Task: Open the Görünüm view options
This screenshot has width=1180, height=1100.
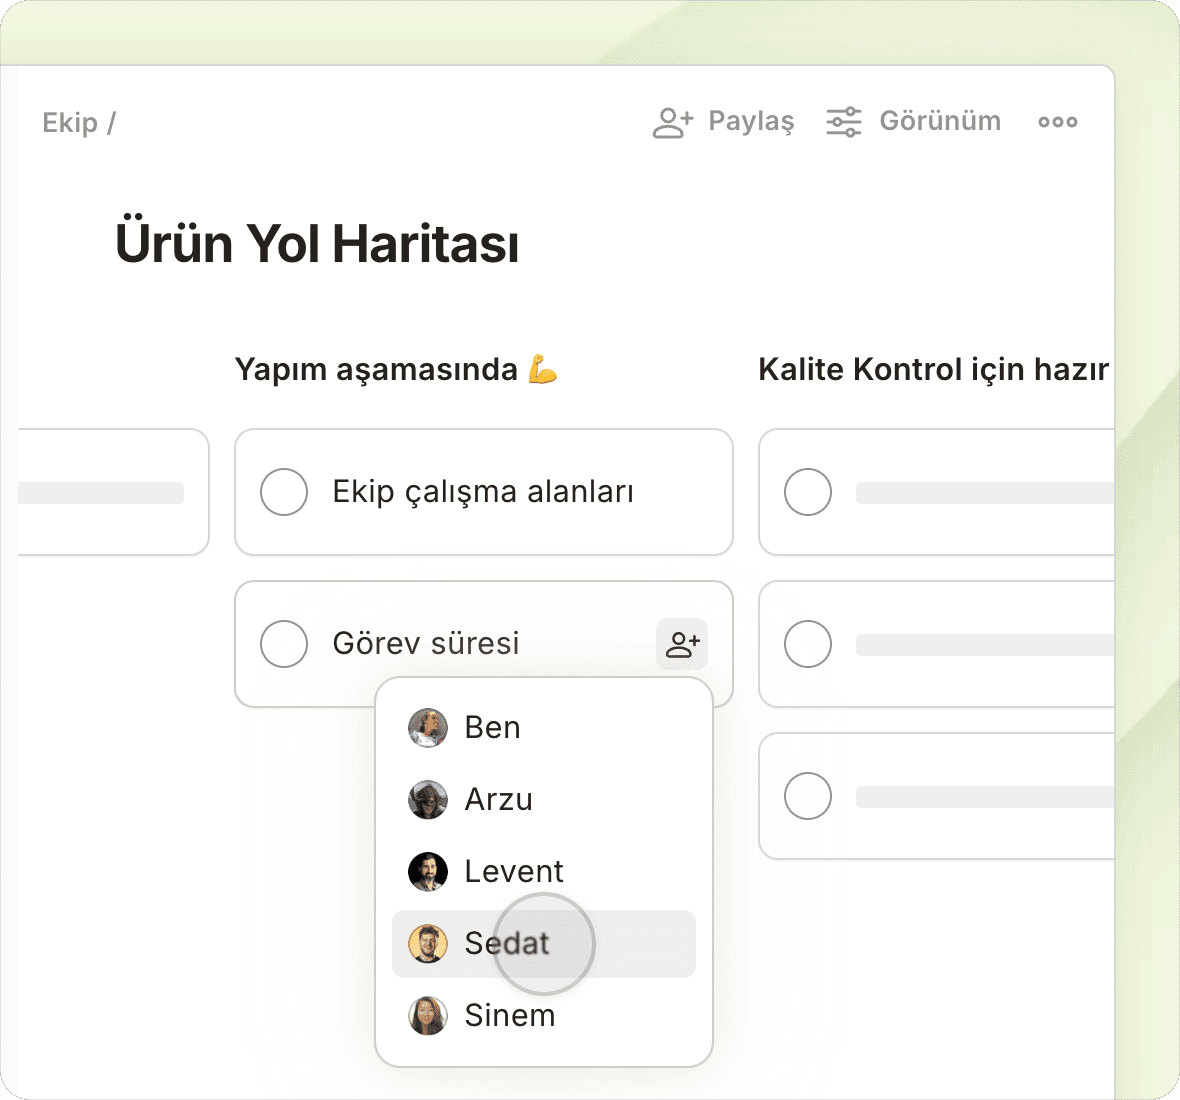Action: coord(939,122)
